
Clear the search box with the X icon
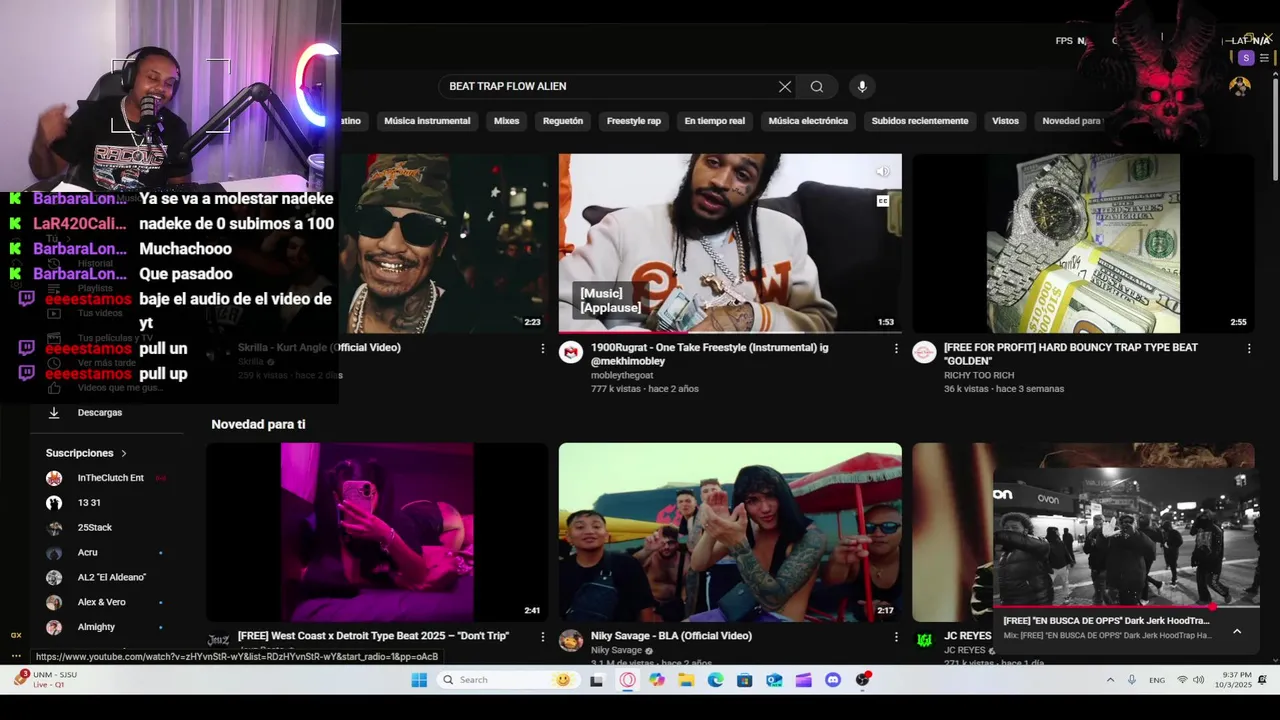785,87
